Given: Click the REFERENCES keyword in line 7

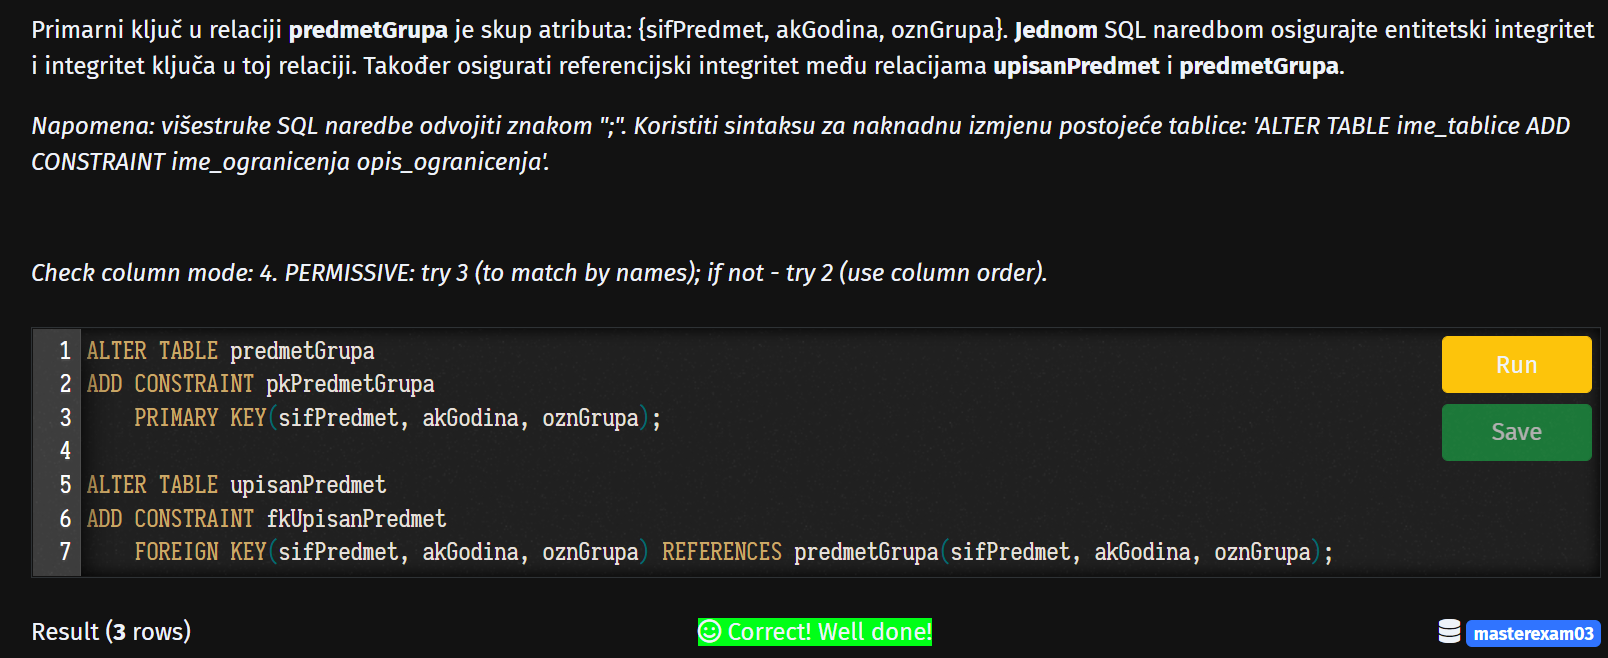Looking at the screenshot, I should point(722,552).
